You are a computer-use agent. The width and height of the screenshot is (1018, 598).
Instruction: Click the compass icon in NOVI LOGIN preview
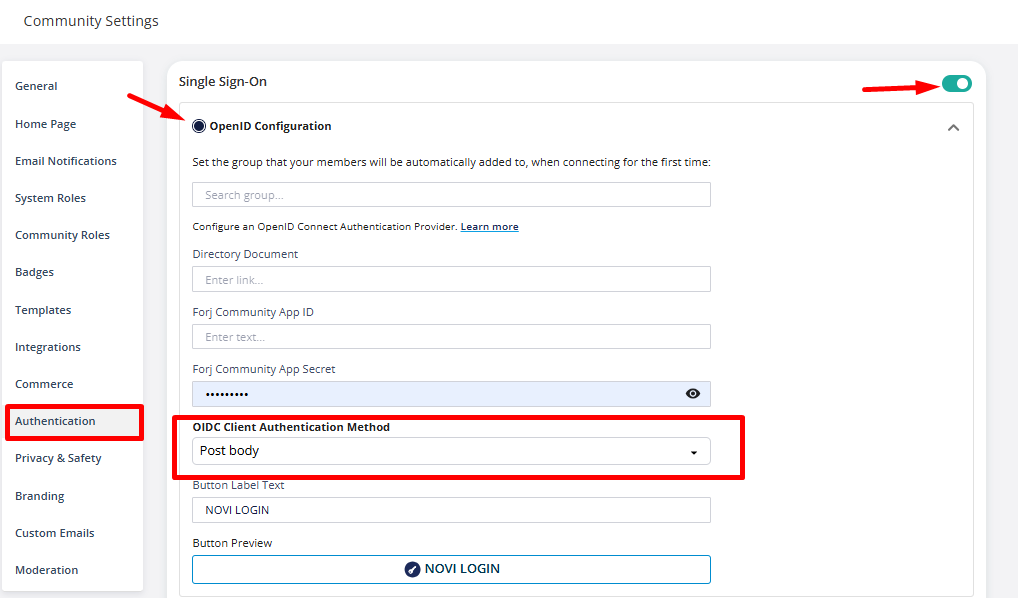412,569
